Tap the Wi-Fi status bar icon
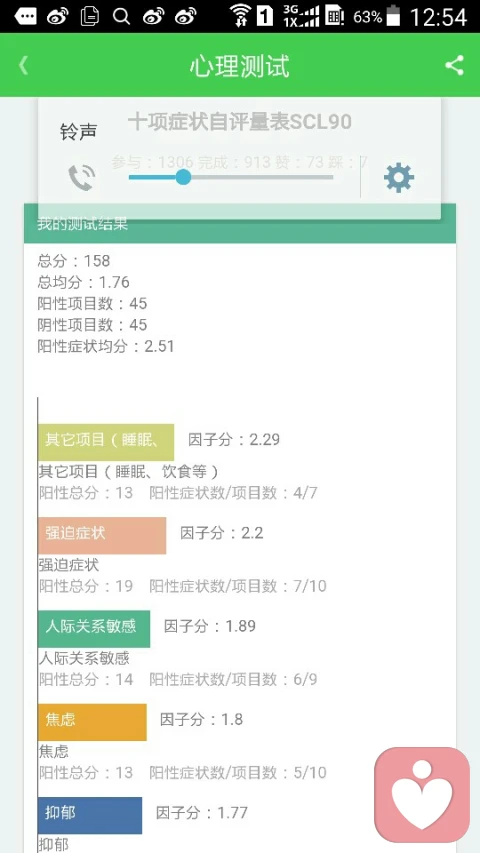480x853 pixels. (240, 16)
